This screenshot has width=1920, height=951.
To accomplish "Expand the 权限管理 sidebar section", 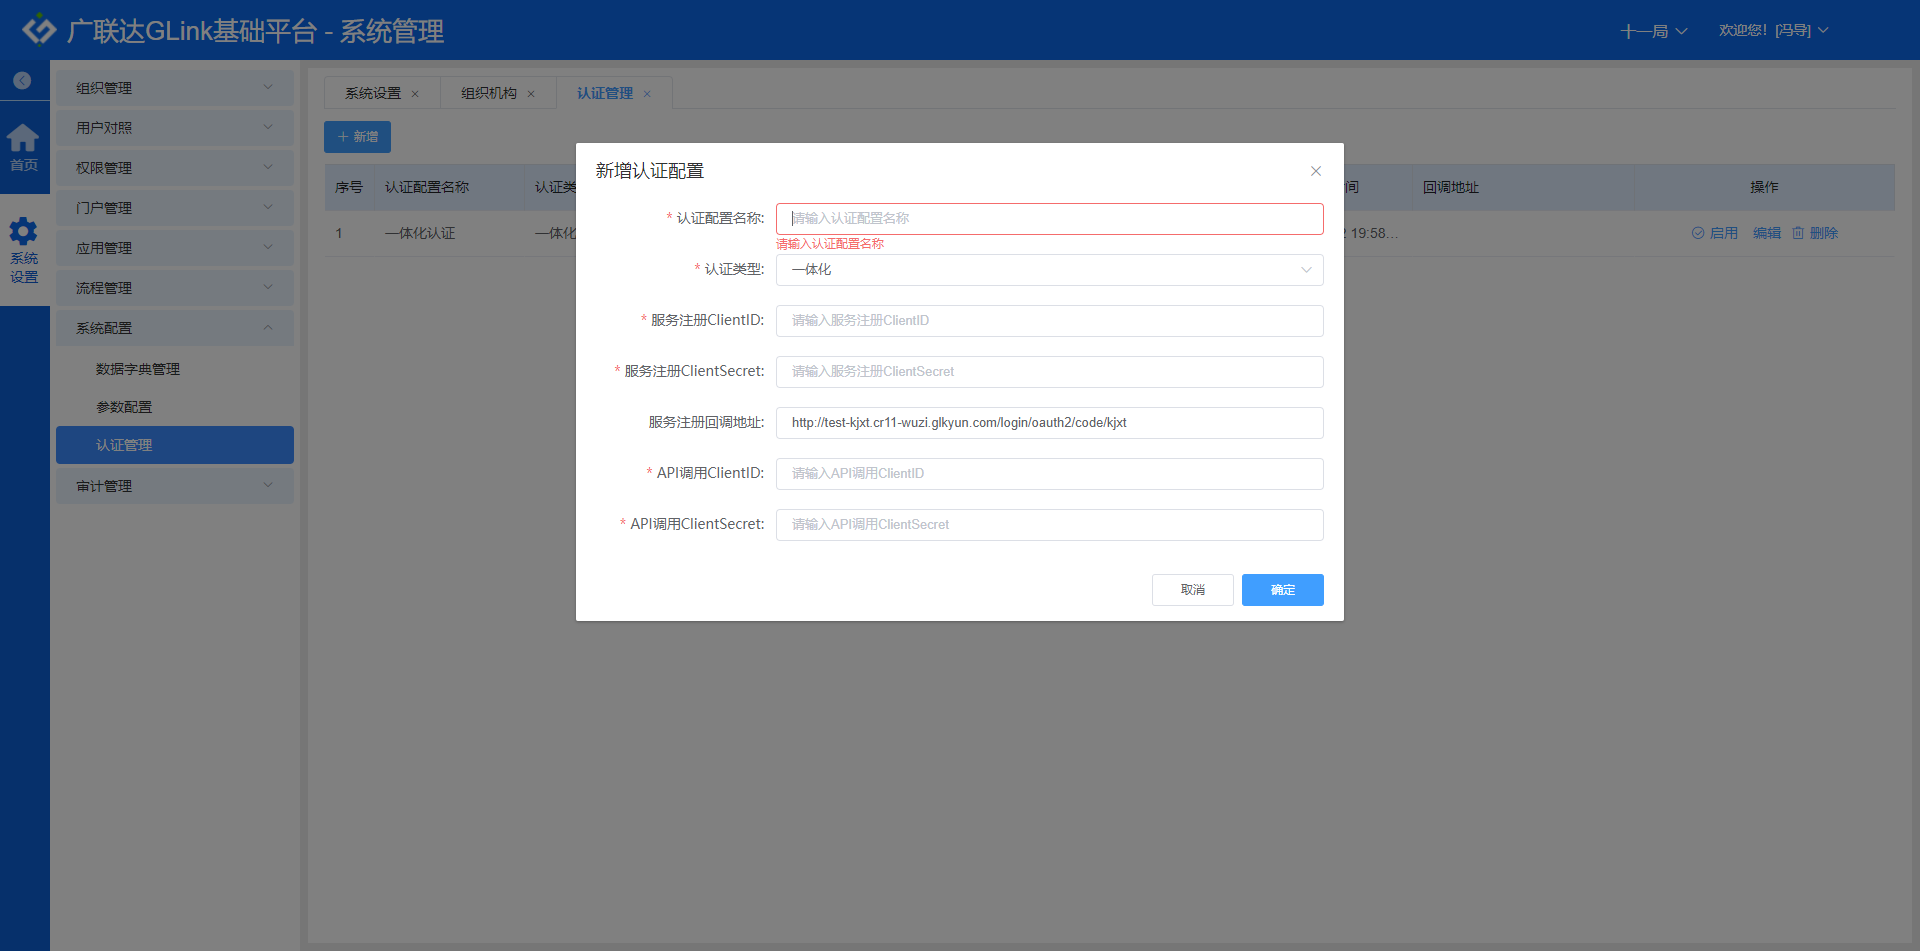I will coord(174,167).
